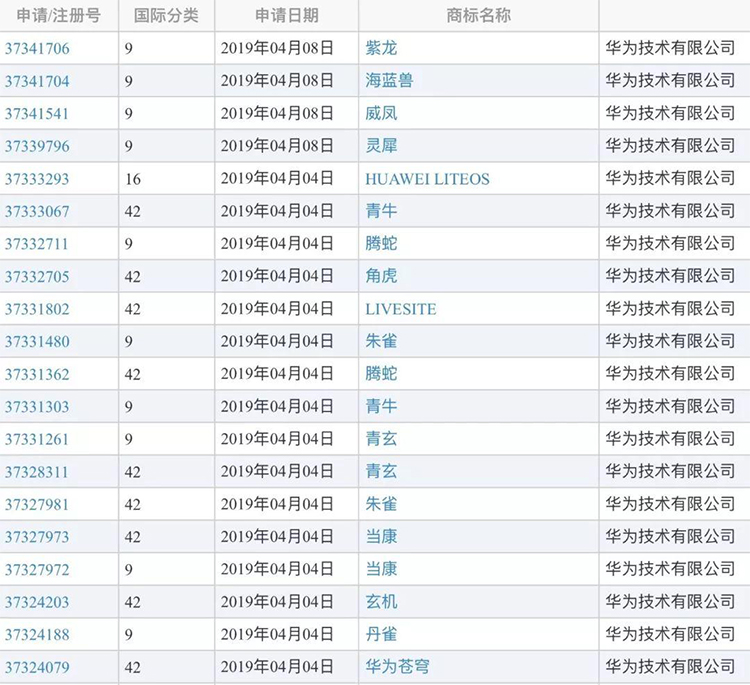This screenshot has width=750, height=685.
Task: Open application number 37324079
Action: pyautogui.click(x=37, y=667)
